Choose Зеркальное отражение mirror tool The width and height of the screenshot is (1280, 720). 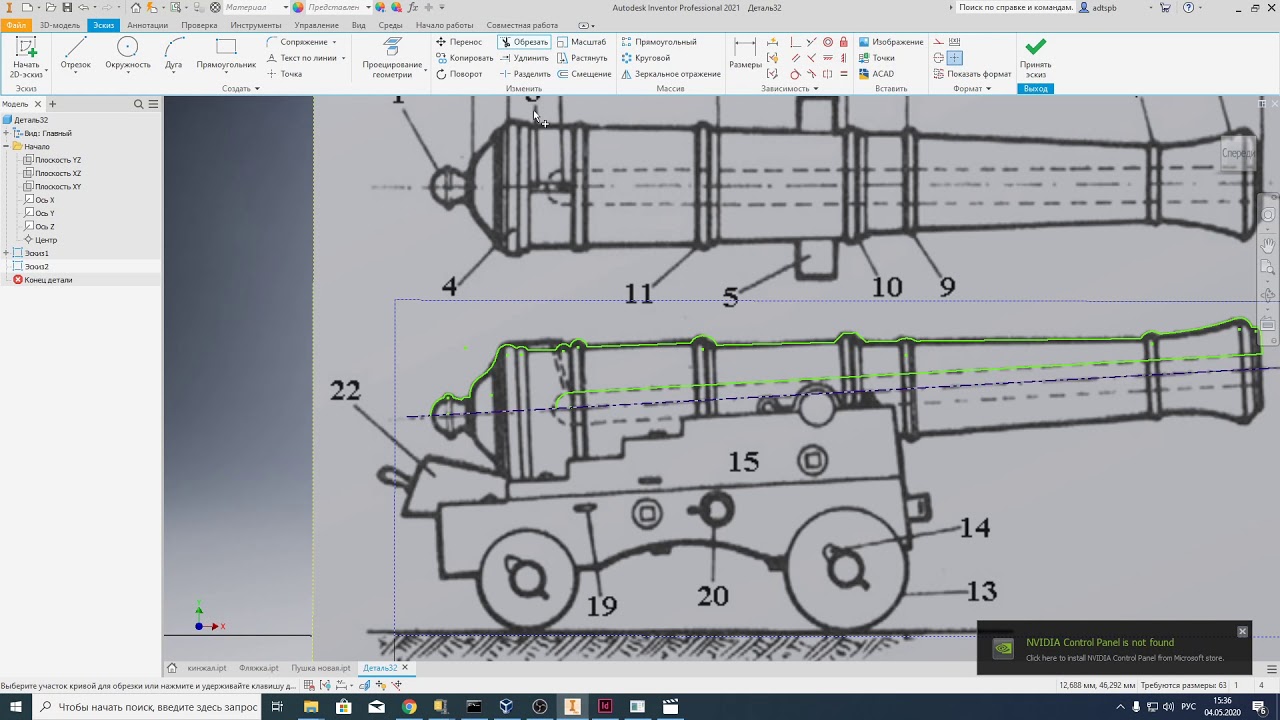click(x=671, y=74)
